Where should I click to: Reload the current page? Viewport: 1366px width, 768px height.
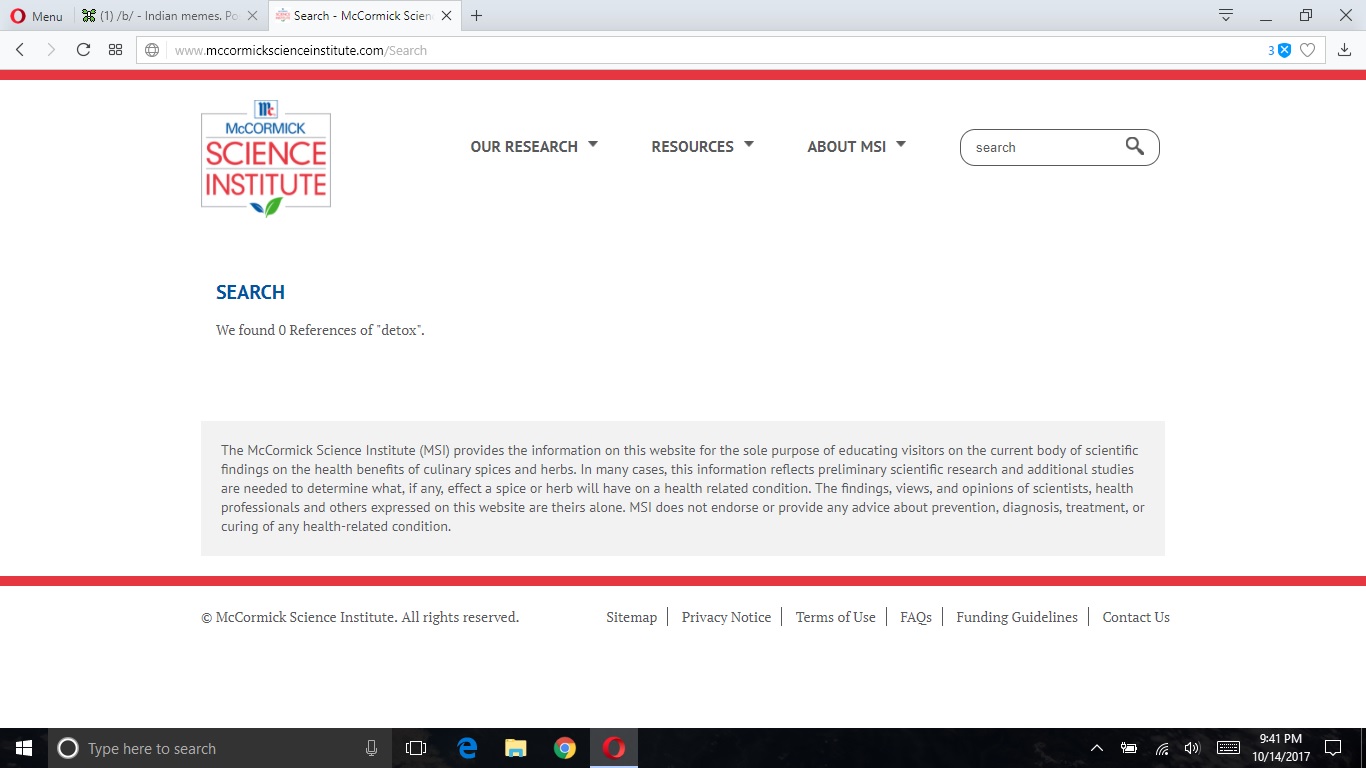point(83,50)
